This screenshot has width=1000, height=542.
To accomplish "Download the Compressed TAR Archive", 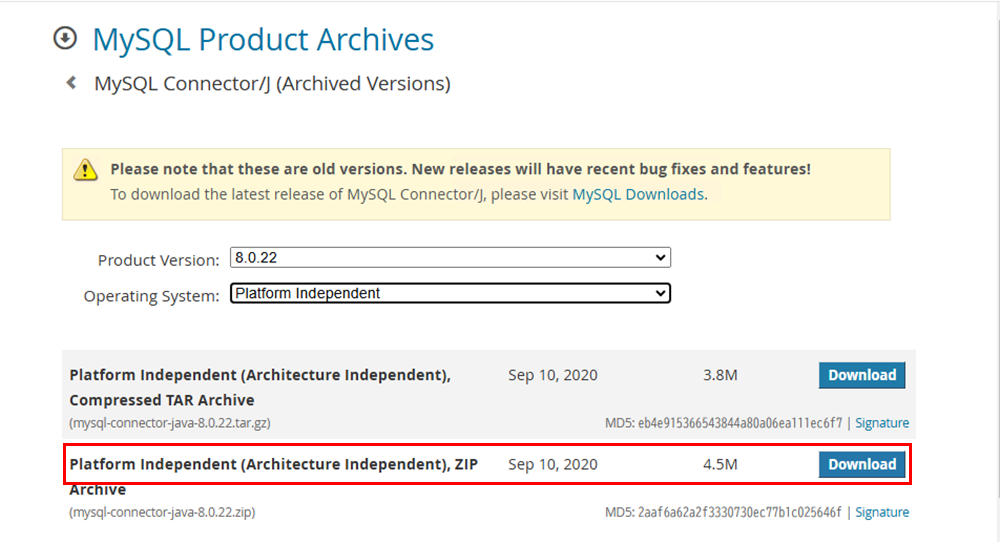I will (862, 375).
